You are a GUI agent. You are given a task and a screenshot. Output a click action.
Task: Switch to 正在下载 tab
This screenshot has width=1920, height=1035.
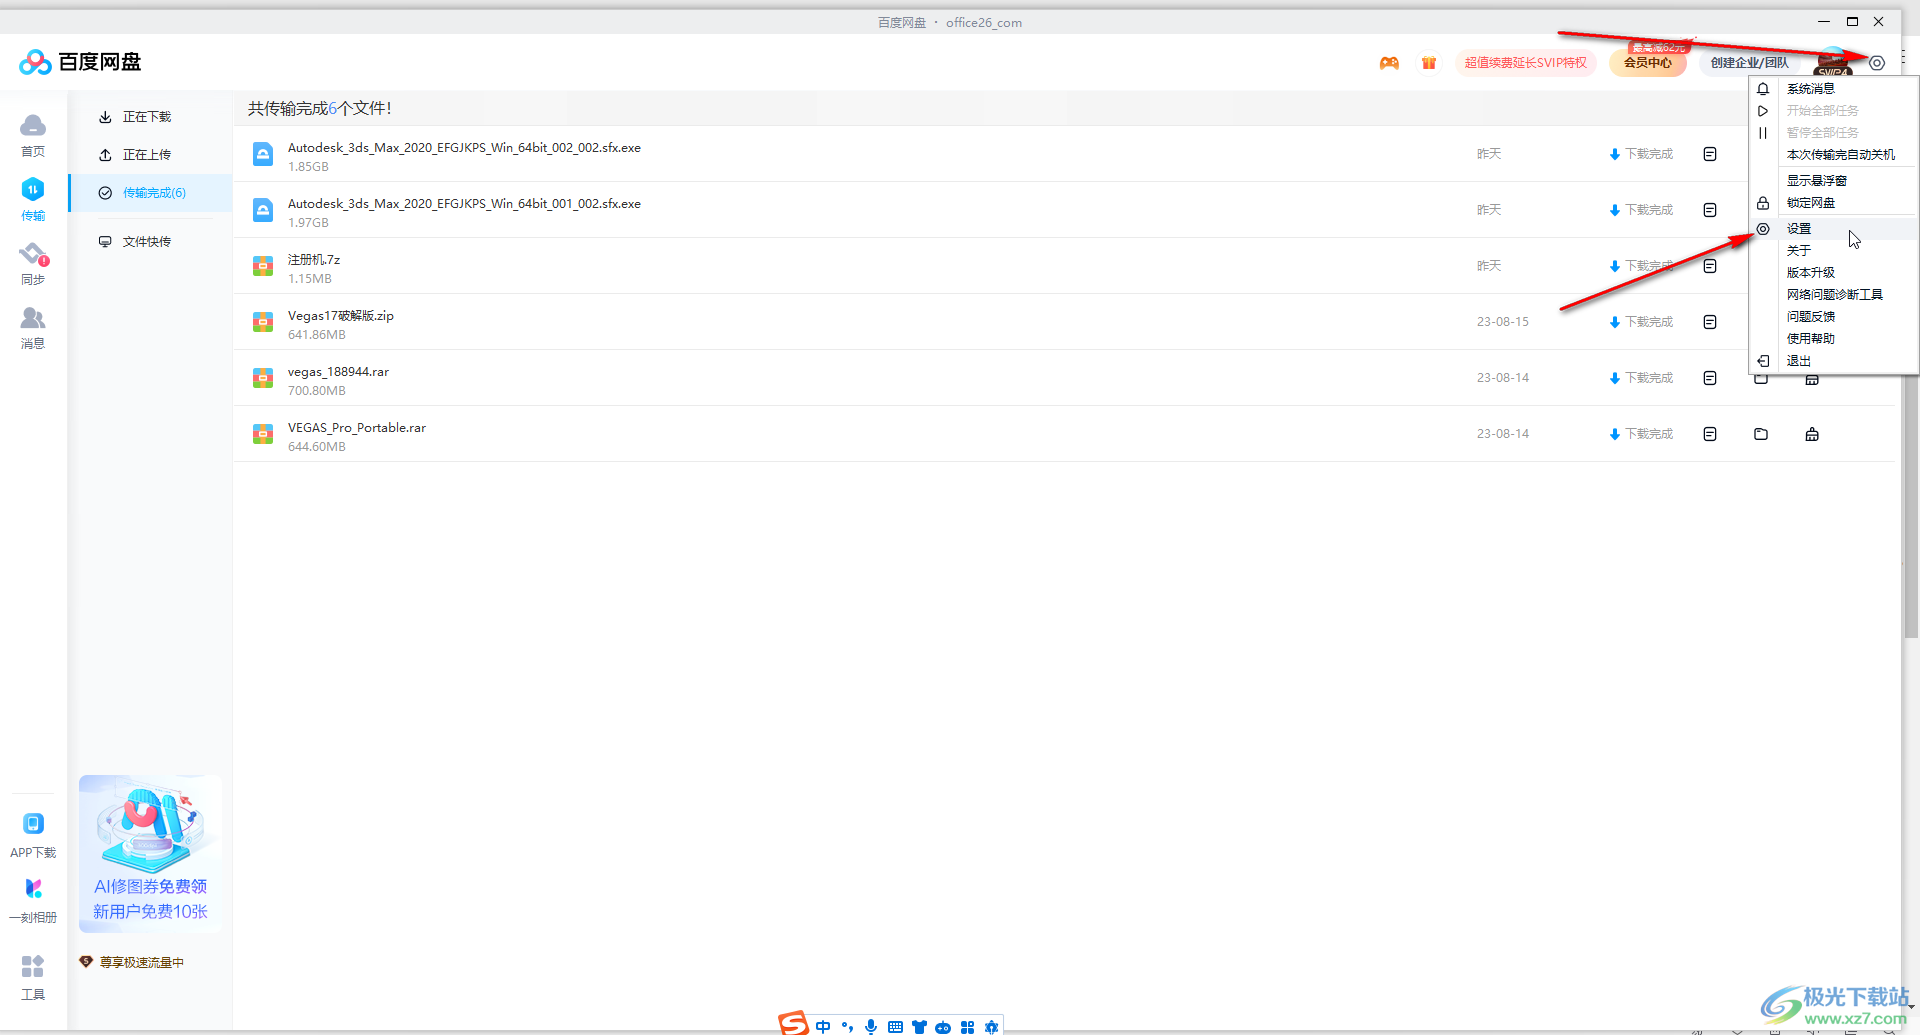coord(150,117)
